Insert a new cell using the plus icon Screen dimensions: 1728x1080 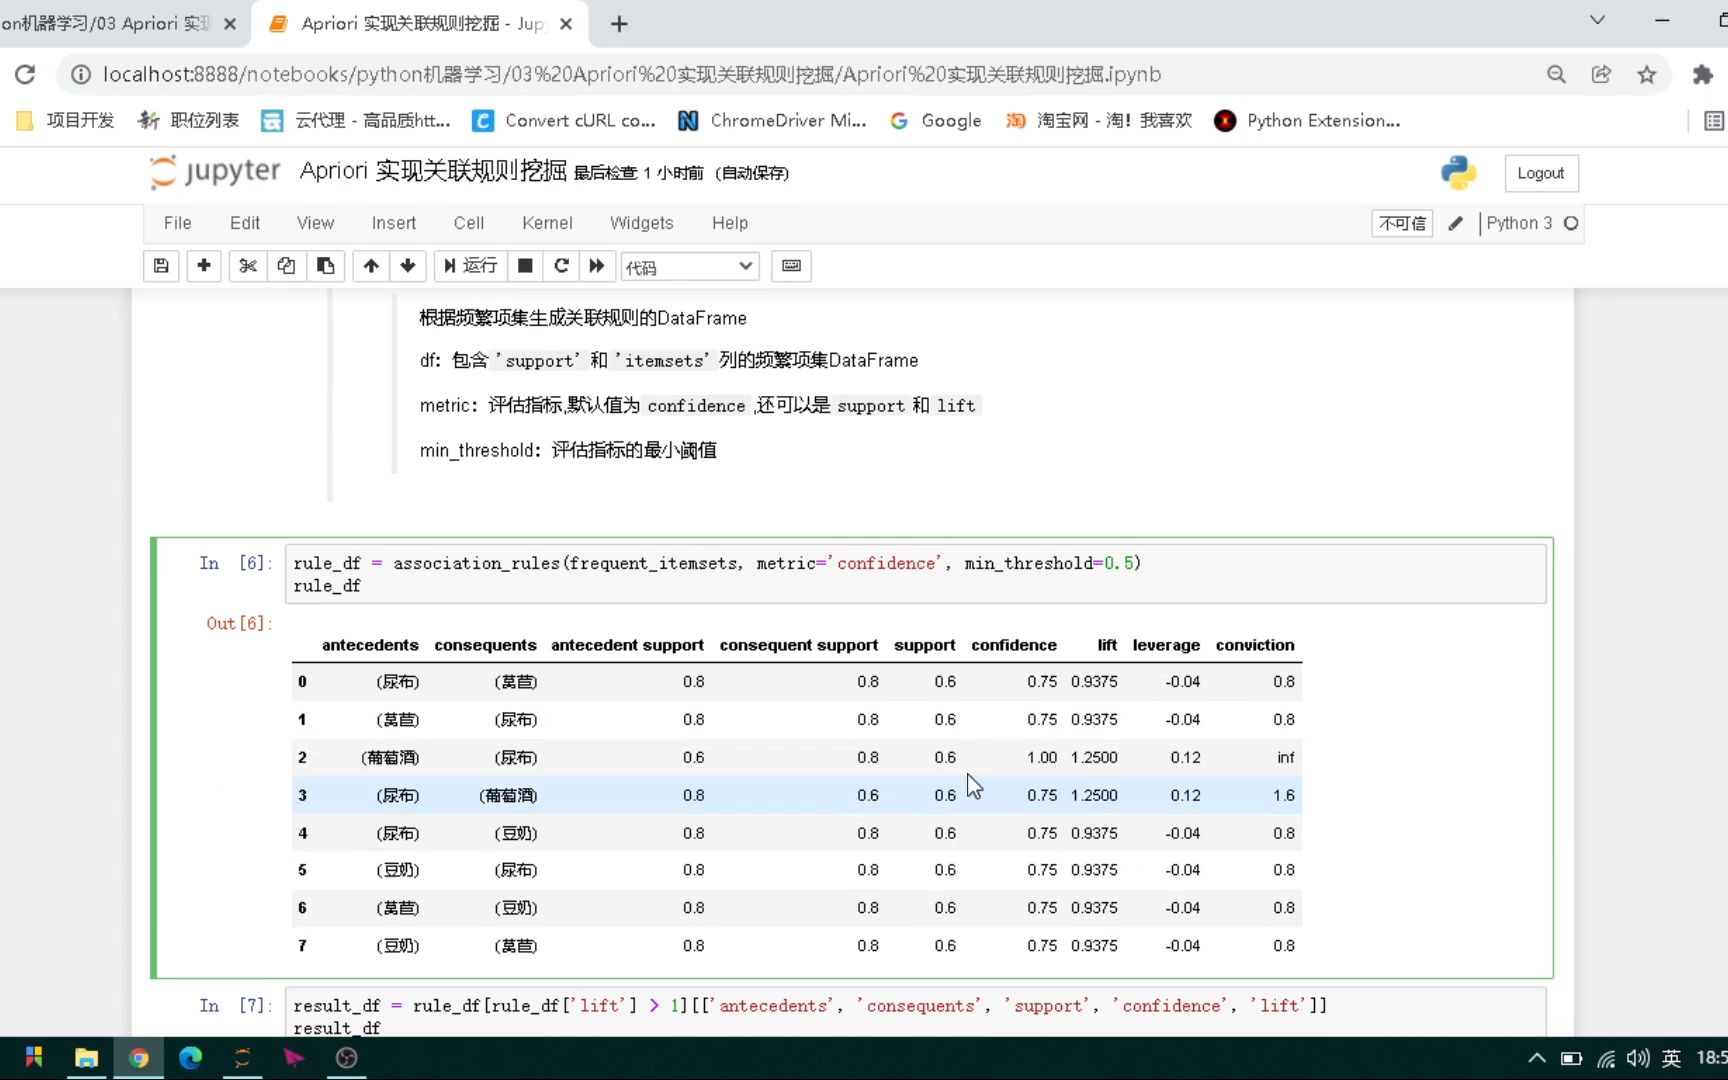coord(204,266)
